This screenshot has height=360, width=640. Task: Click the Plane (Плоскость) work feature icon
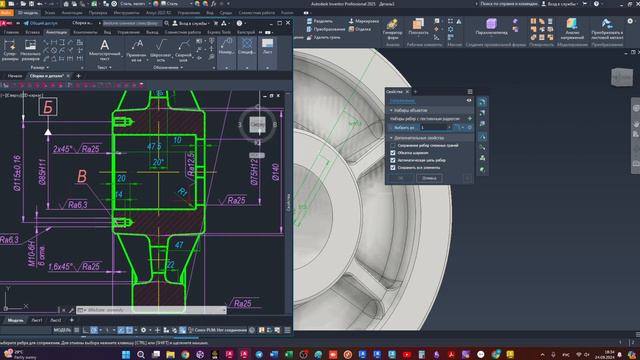coord(418,27)
